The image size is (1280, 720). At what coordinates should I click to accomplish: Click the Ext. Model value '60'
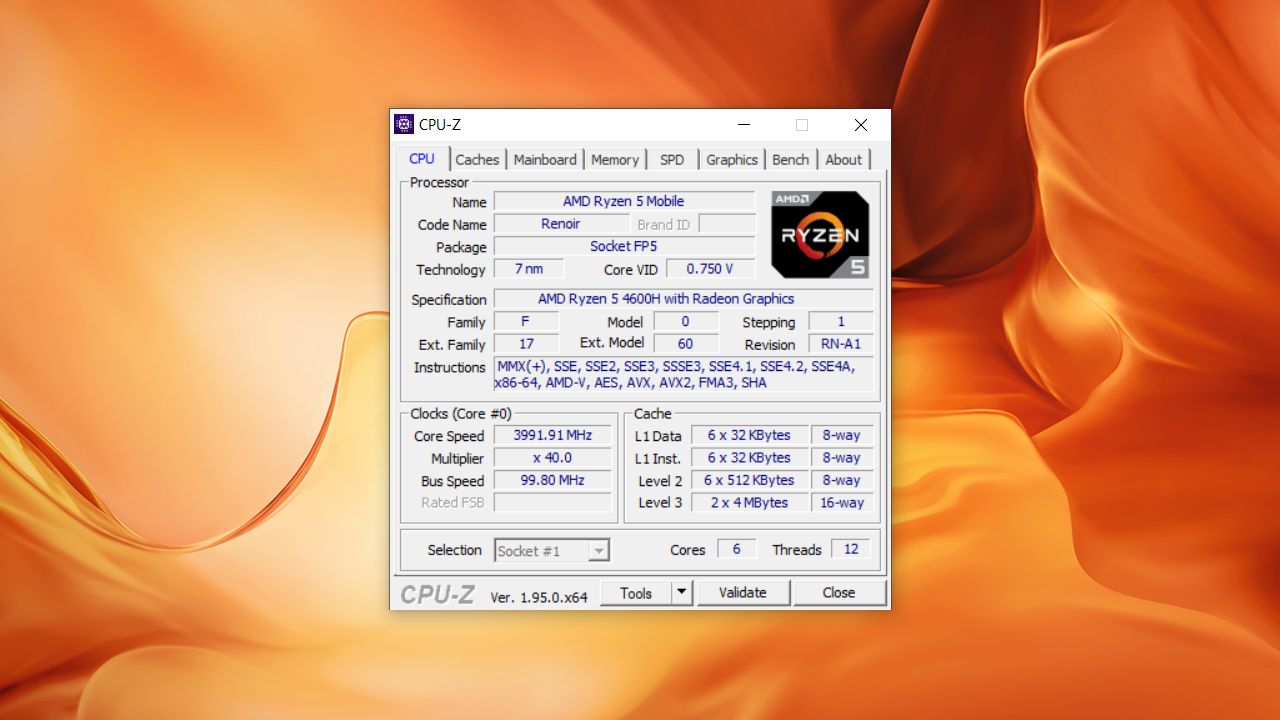(x=686, y=344)
